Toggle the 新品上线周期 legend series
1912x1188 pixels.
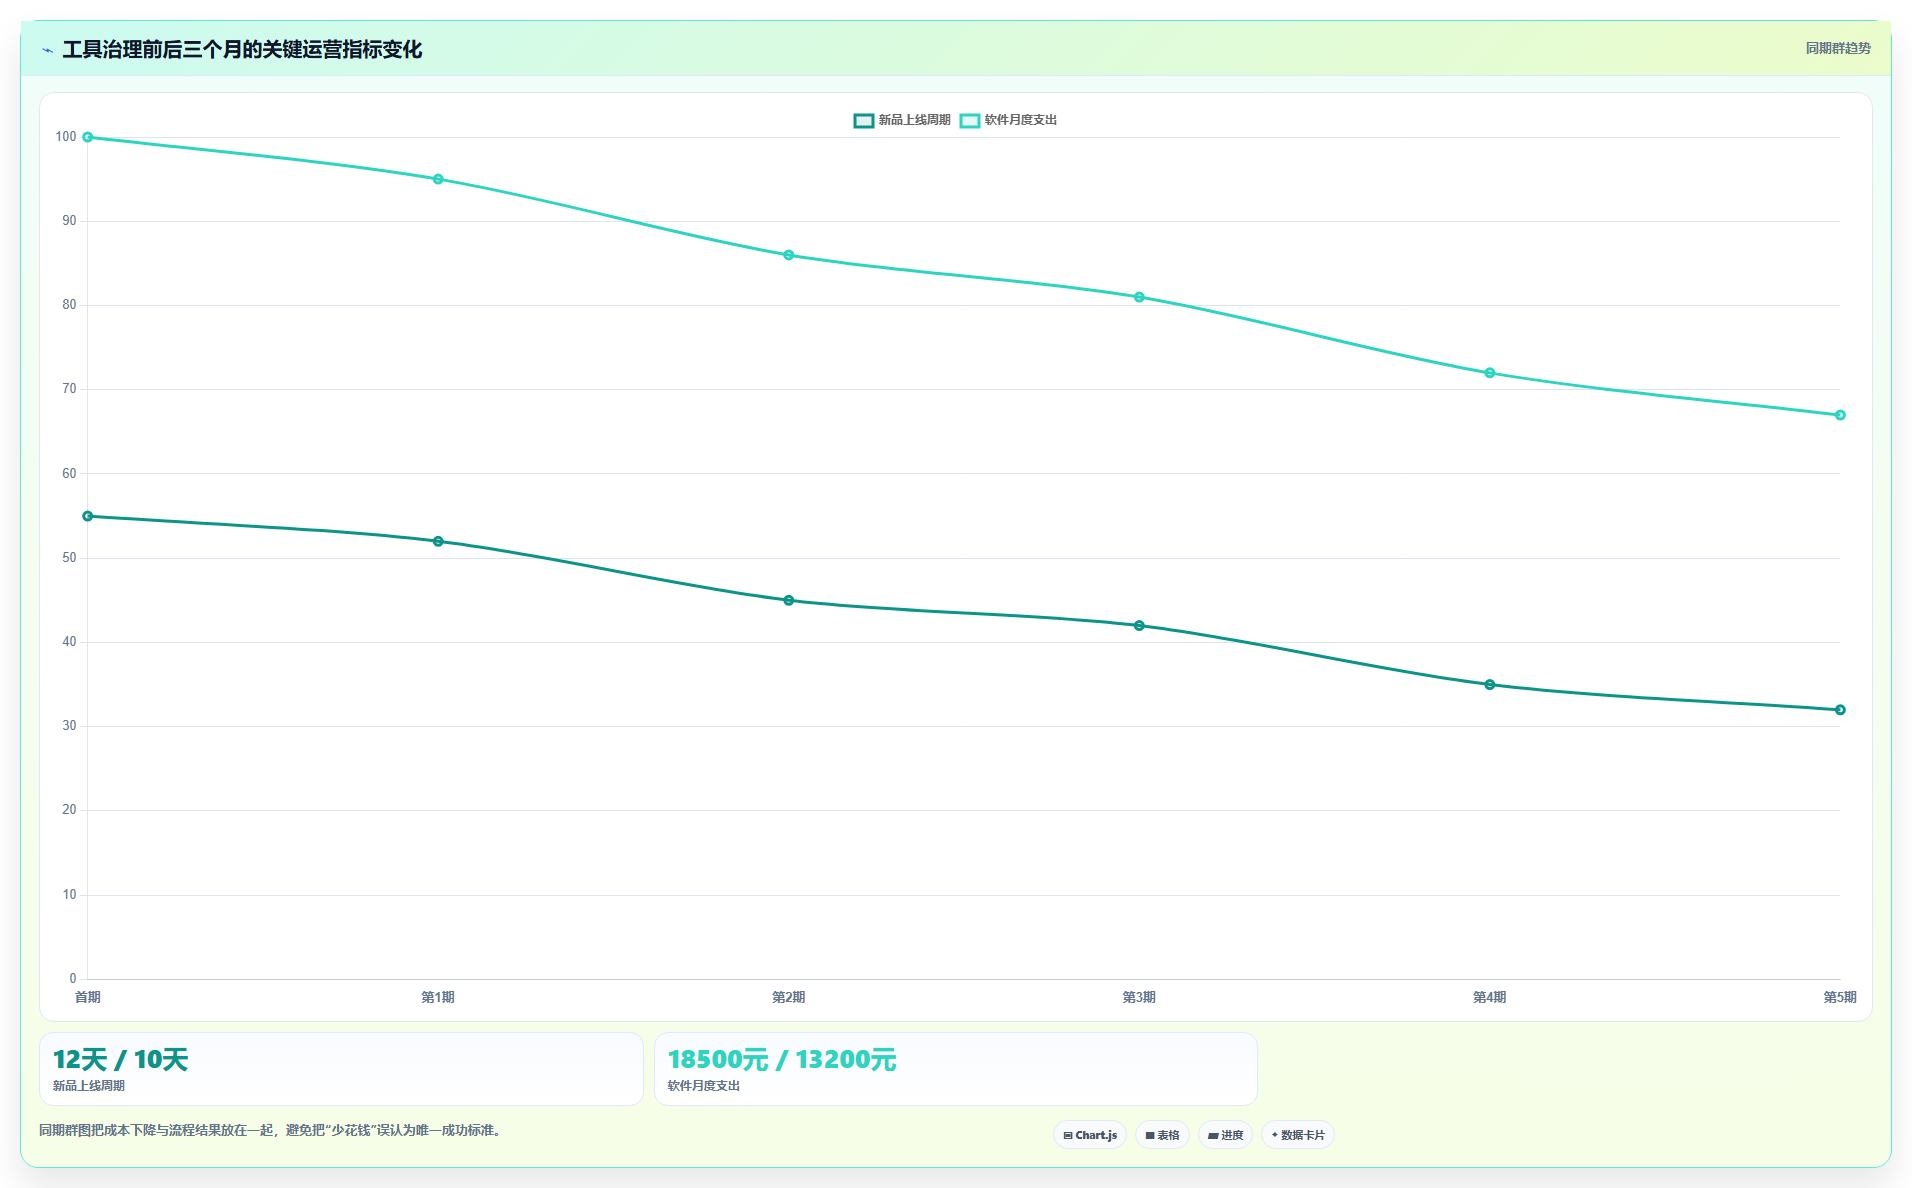tap(902, 120)
